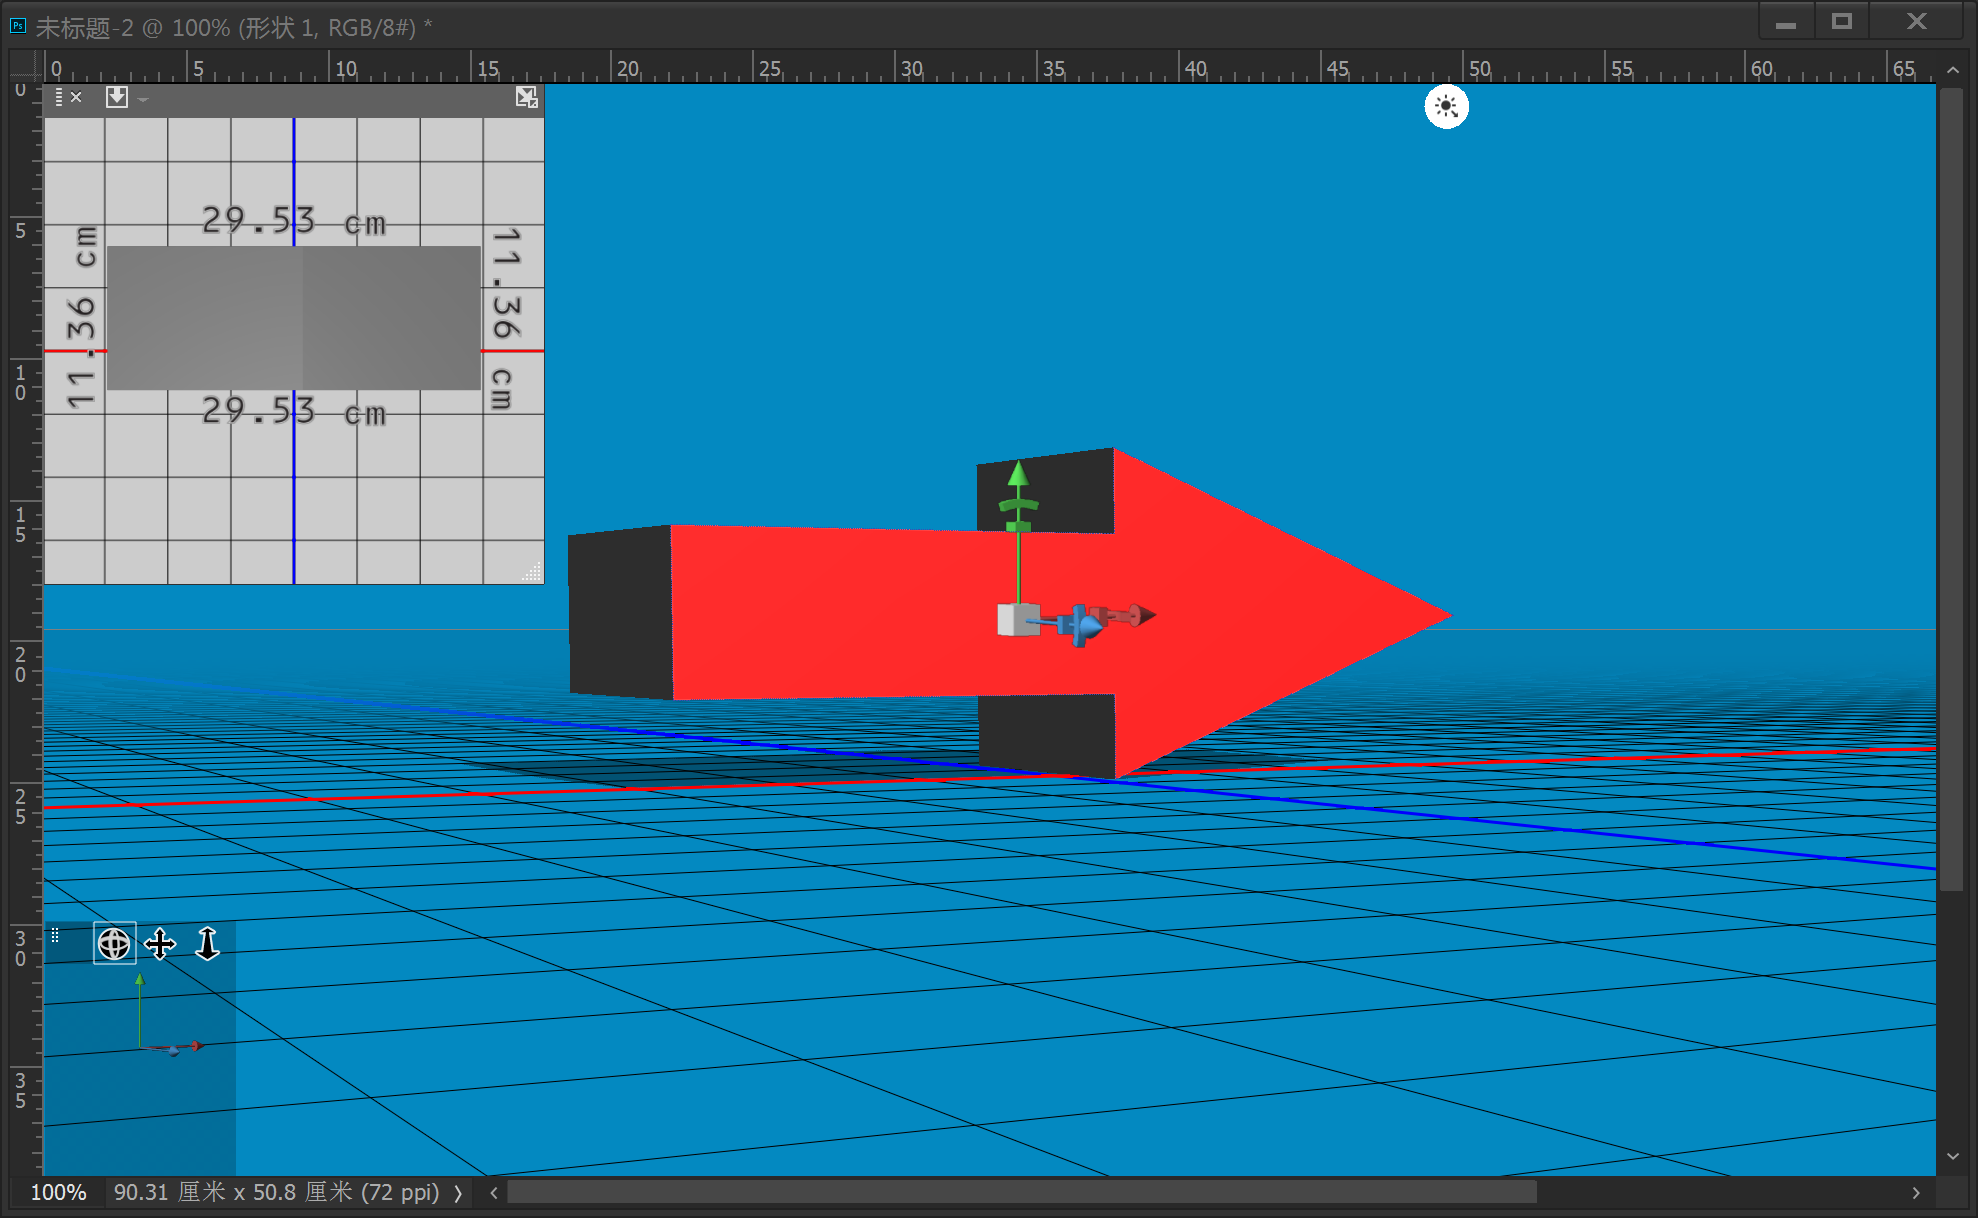Click the Photoshop document icon in title bar

pos(18,26)
